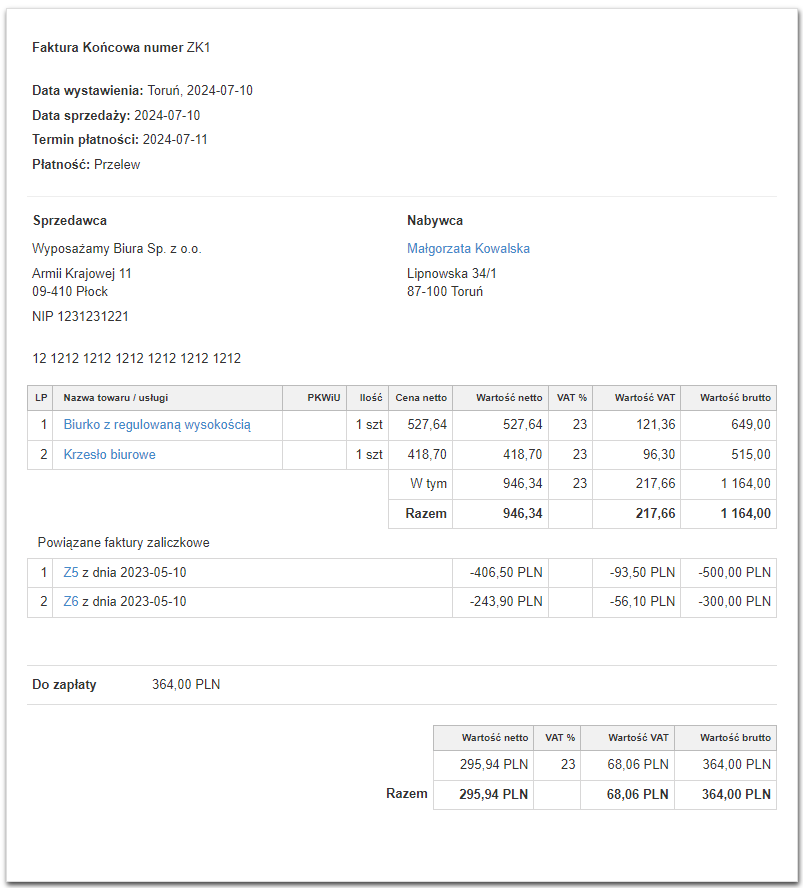Screen dimensions: 803x888
Task: Select the bank account number starting with 12 1212
Action: (x=136, y=358)
